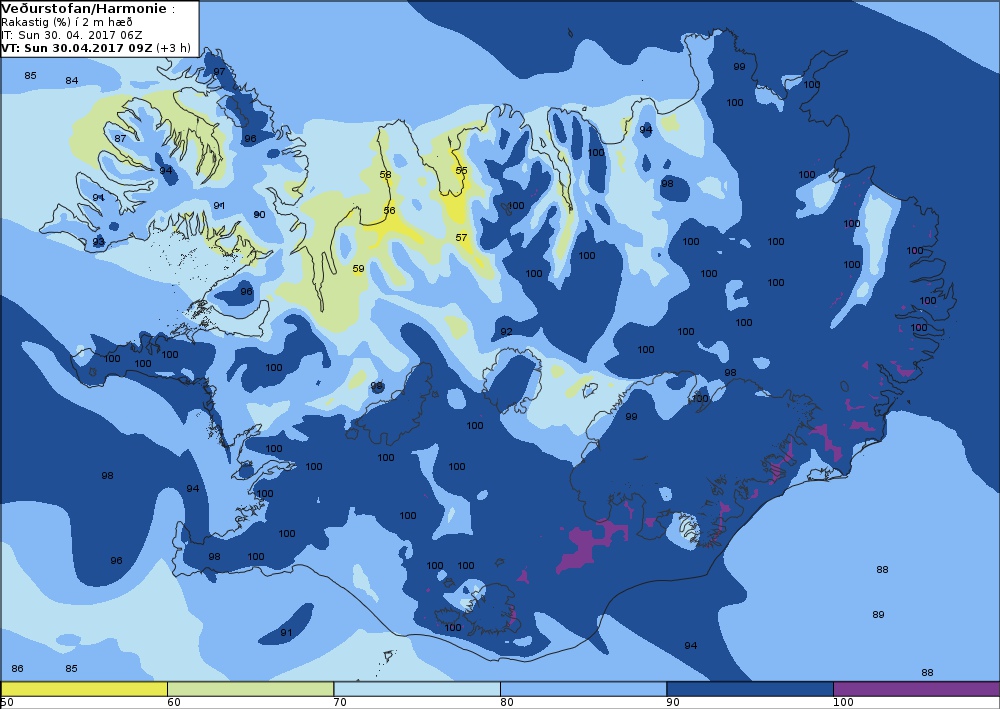Click the humidity value '90' on the map
Image resolution: width=1000 pixels, height=709 pixels.
tap(260, 214)
